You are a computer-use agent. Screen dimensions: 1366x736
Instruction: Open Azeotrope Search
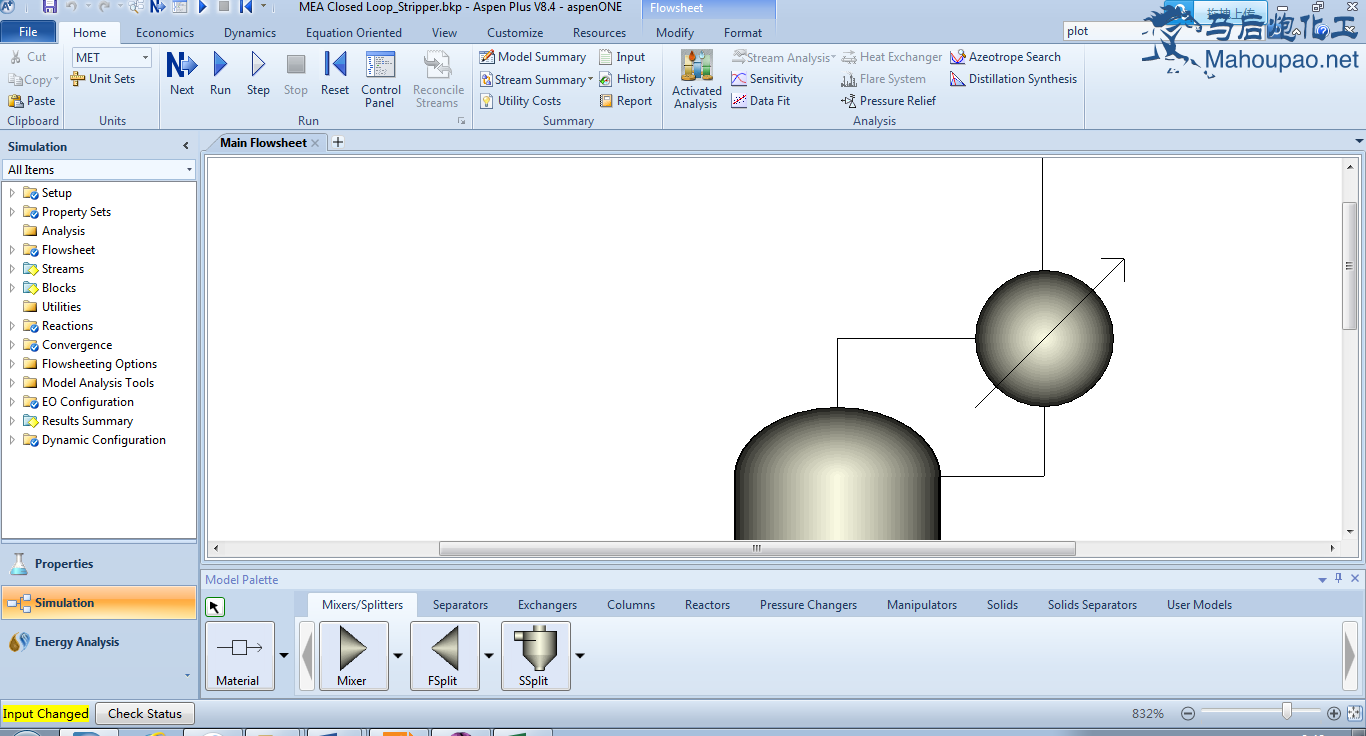tap(1005, 57)
